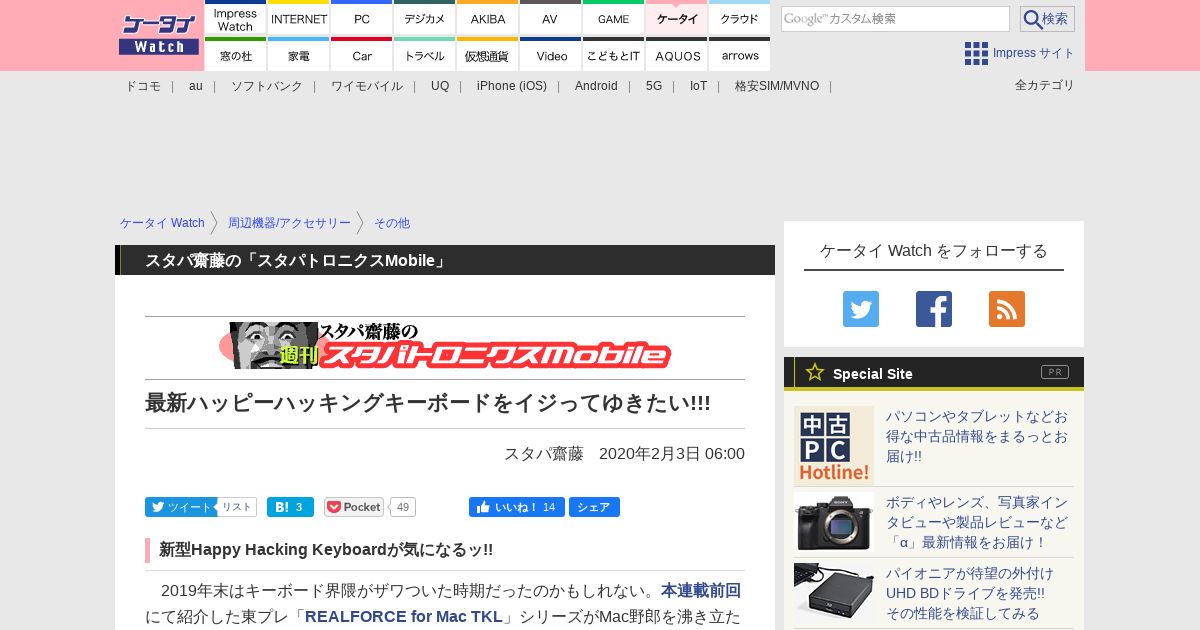
Task: Select the 5G category link
Action: [x=654, y=86]
